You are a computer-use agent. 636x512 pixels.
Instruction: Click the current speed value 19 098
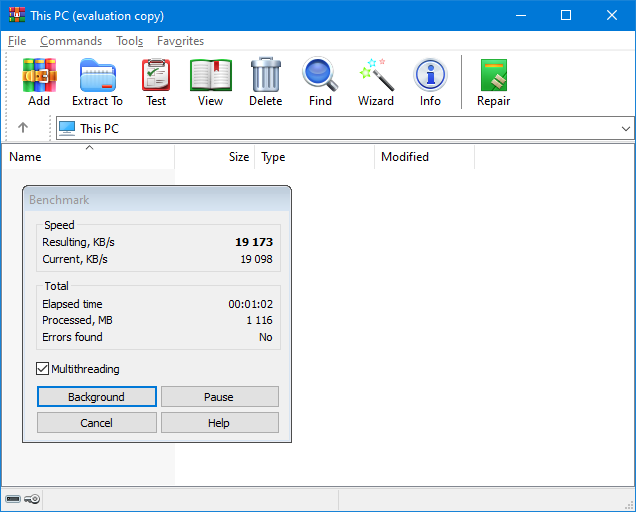point(256,259)
